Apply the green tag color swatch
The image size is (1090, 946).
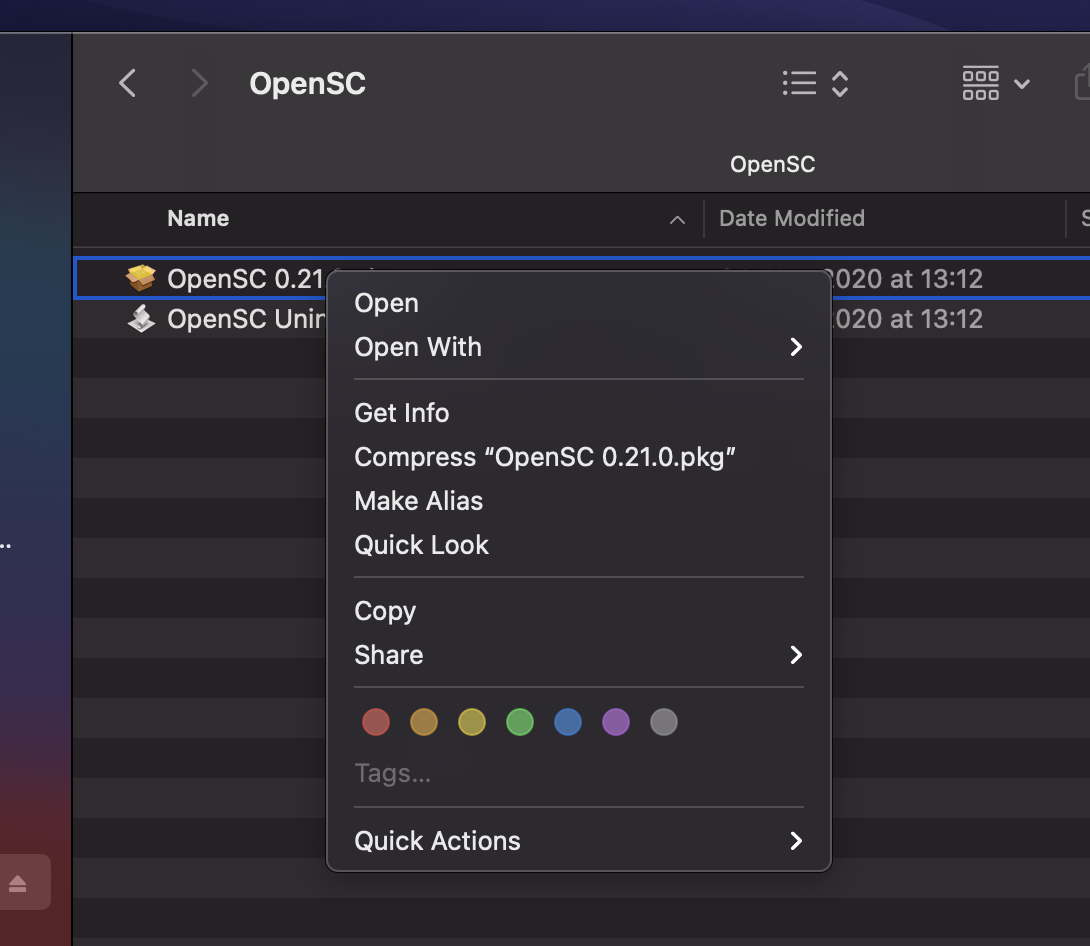pyautogui.click(x=520, y=722)
